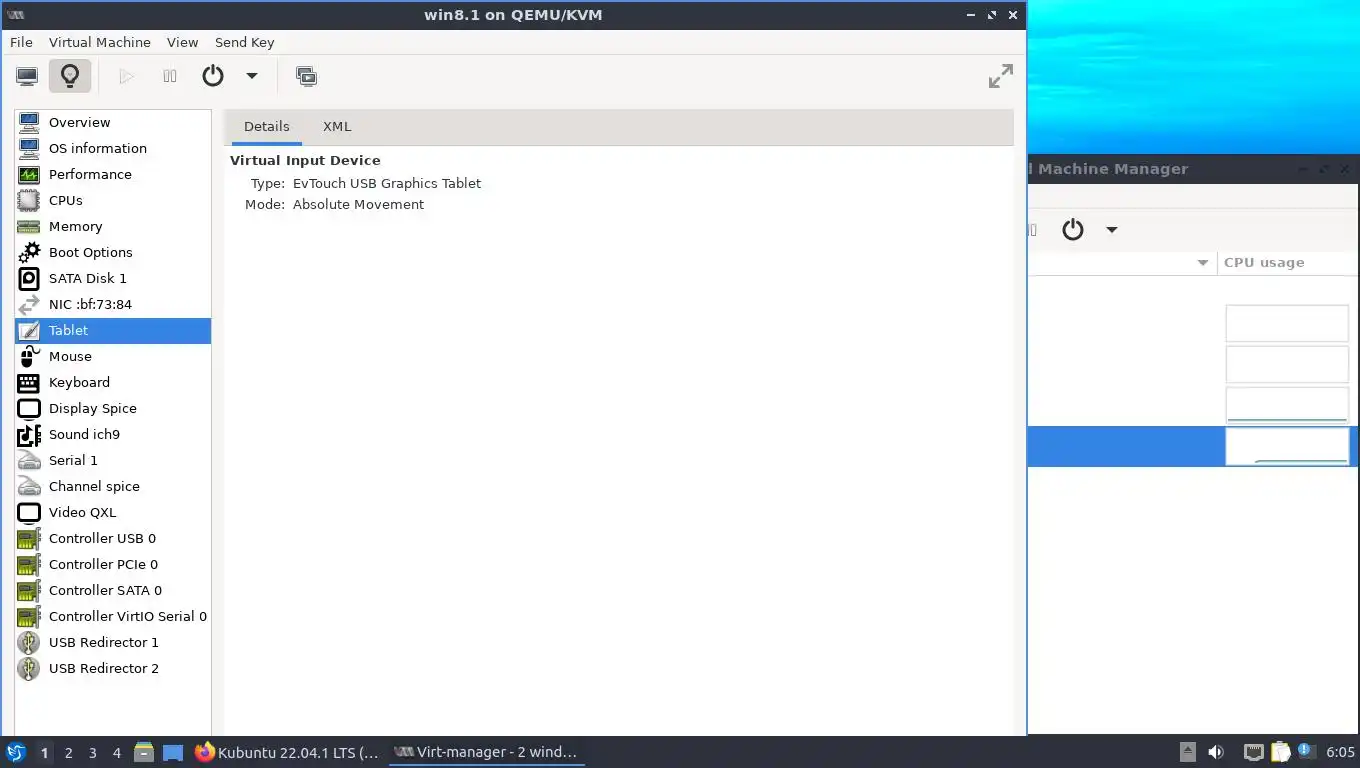Open the file manager taskbar icon
This screenshot has height=768, width=1360.
click(x=144, y=752)
